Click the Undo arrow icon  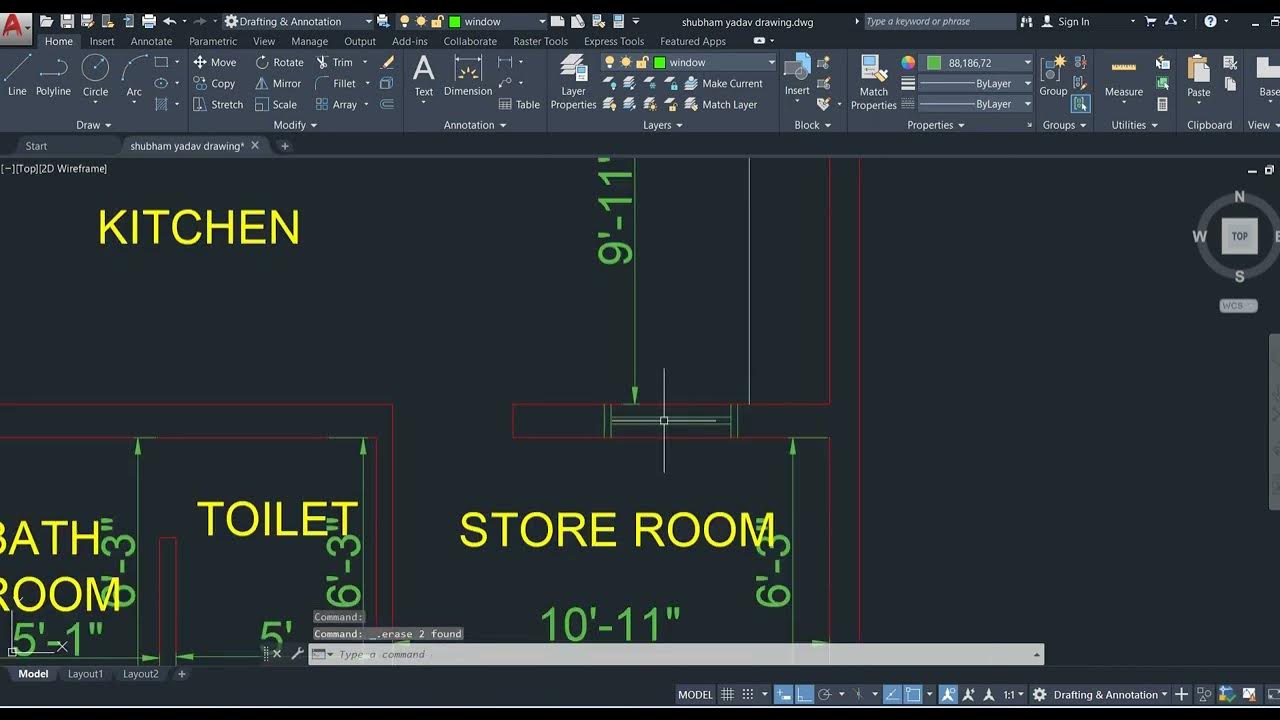(x=169, y=21)
